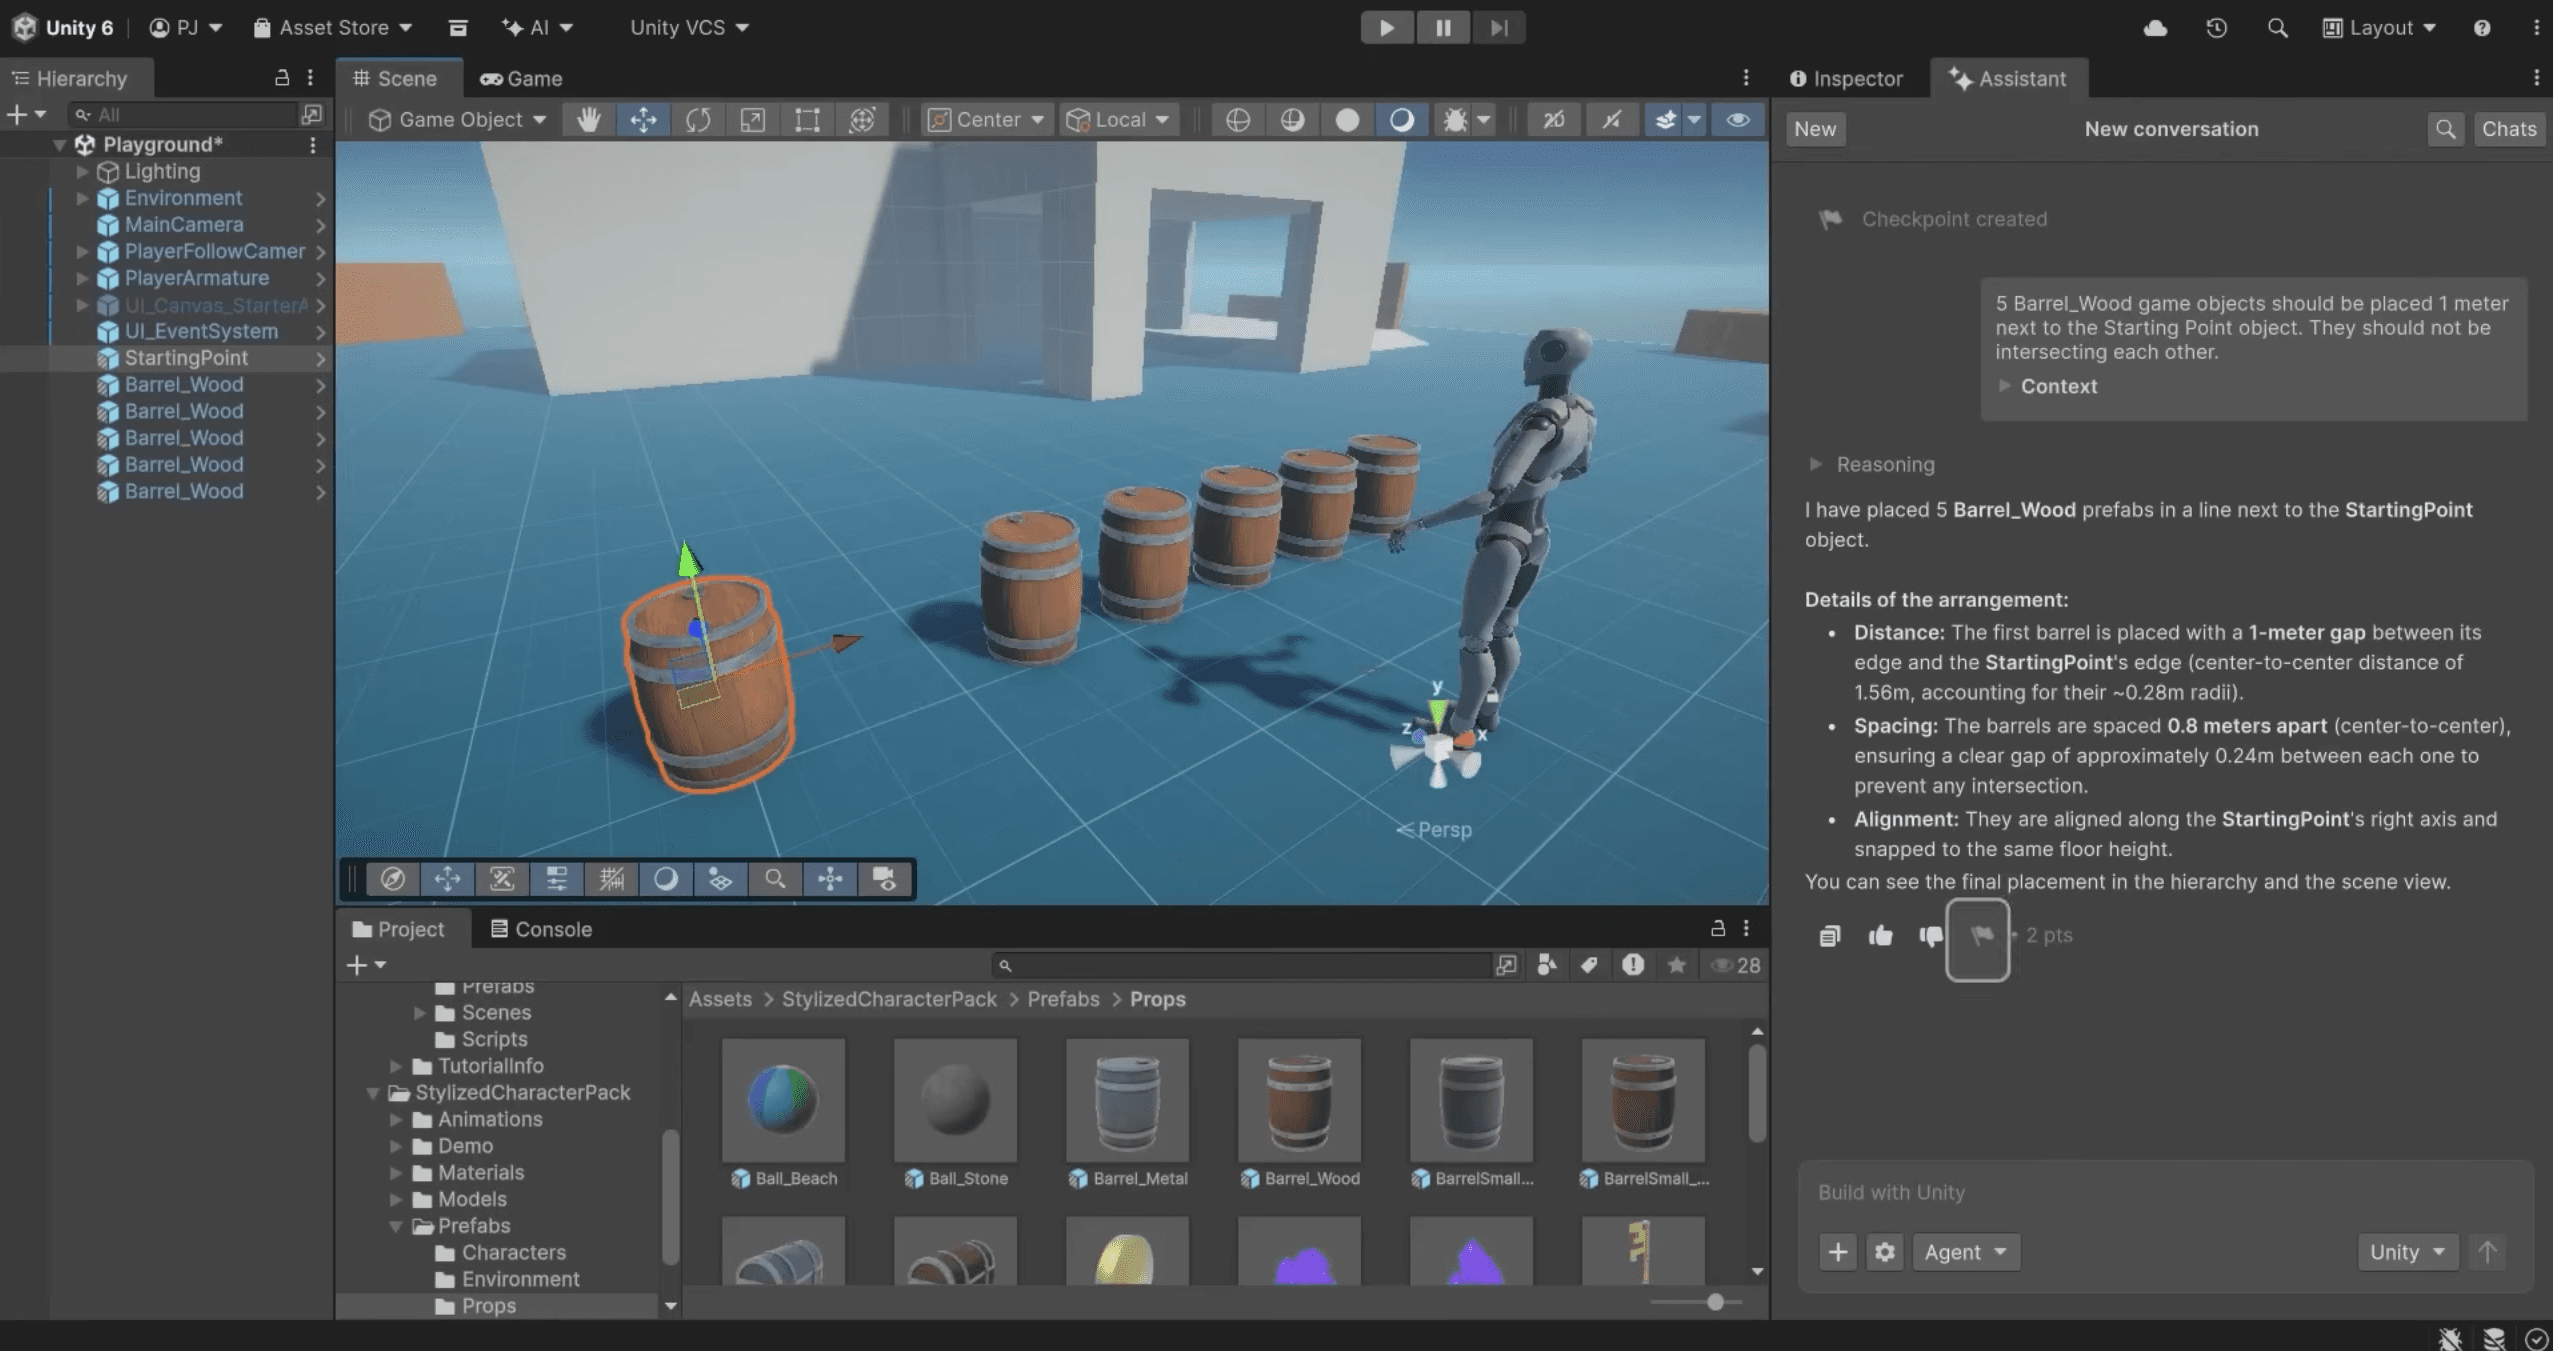Click the magnifier icon in scene overlay toolbar
Image resolution: width=2553 pixels, height=1351 pixels.
775,879
